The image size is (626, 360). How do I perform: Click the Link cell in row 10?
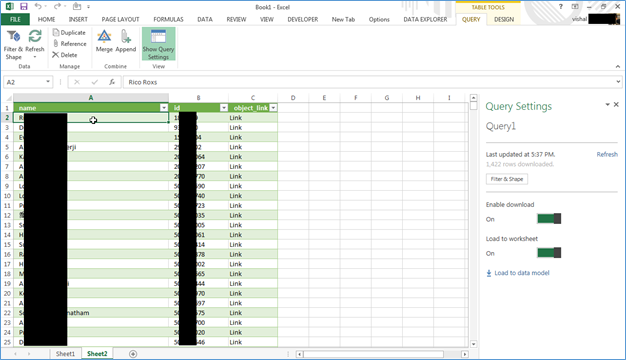(x=253, y=196)
